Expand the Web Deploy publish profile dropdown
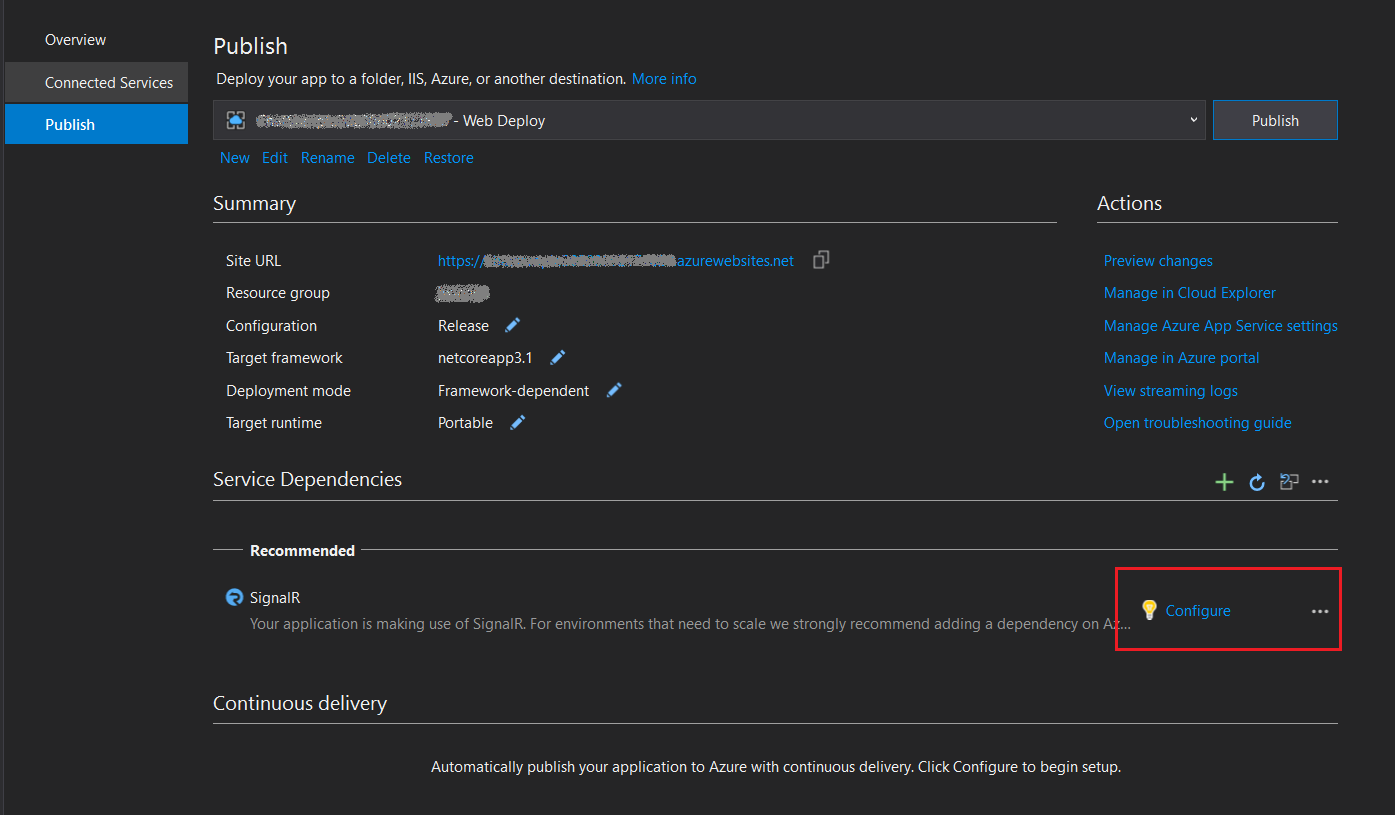This screenshot has width=1395, height=815. [x=1193, y=120]
